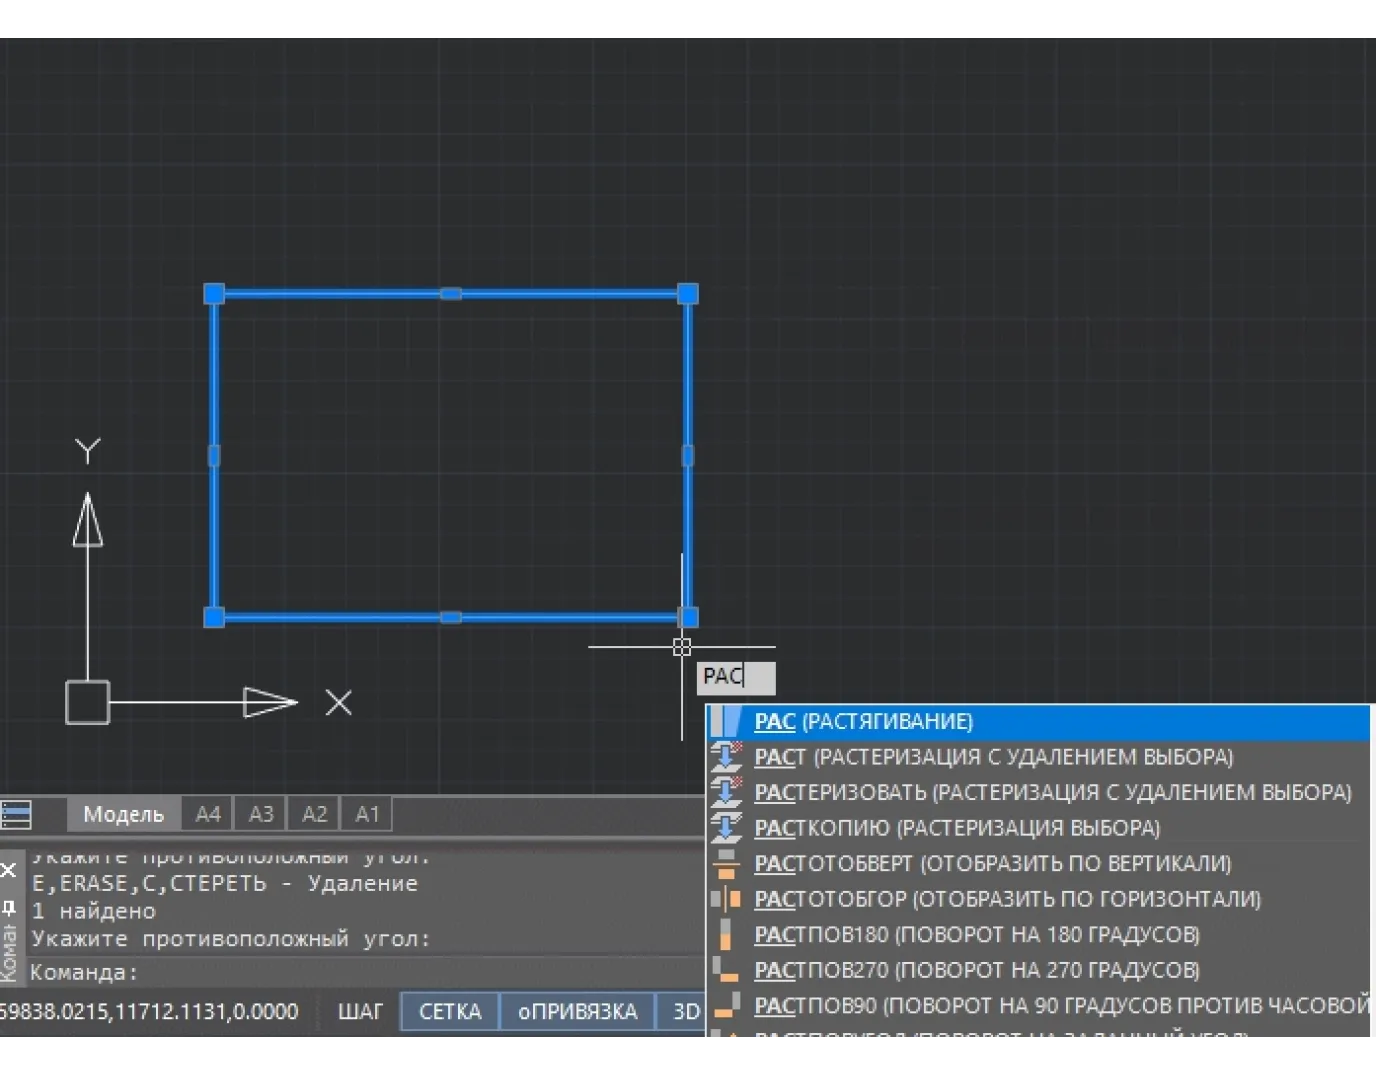1376x1074 pixels.
Task: Click the РАСТОТОБГОР horizontal flip icon
Action: (x=726, y=899)
